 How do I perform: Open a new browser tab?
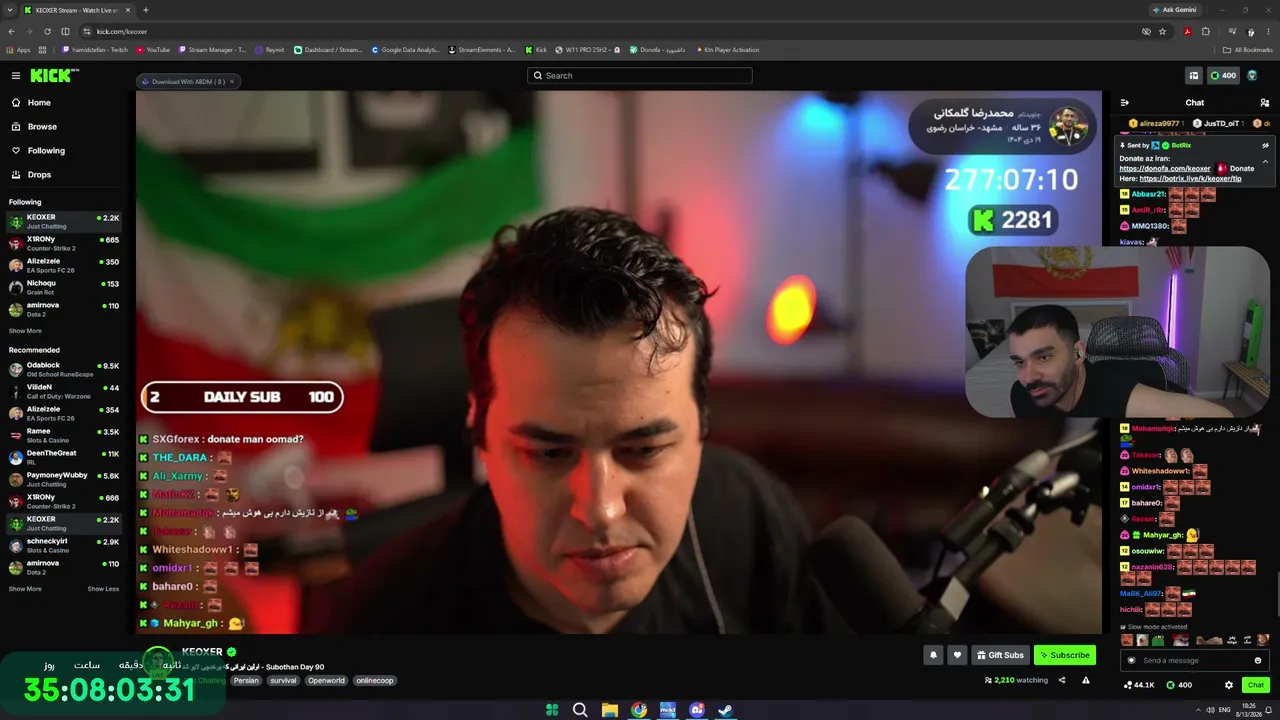pos(146,10)
